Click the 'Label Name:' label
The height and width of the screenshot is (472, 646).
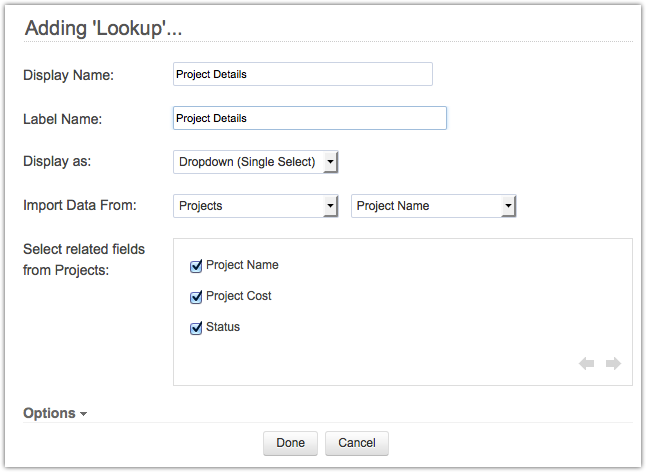click(64, 119)
